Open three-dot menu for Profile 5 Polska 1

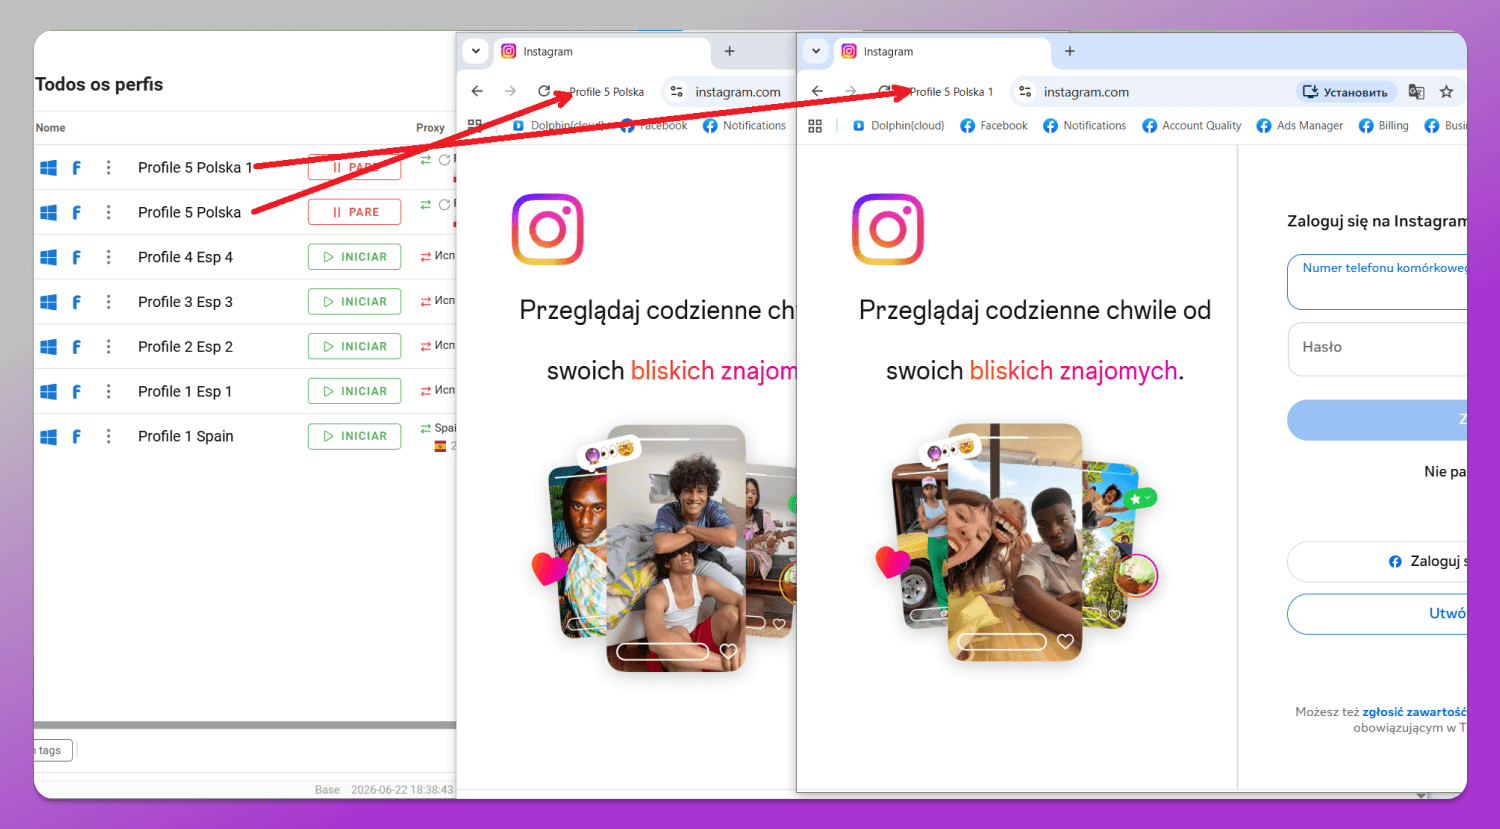pos(109,168)
